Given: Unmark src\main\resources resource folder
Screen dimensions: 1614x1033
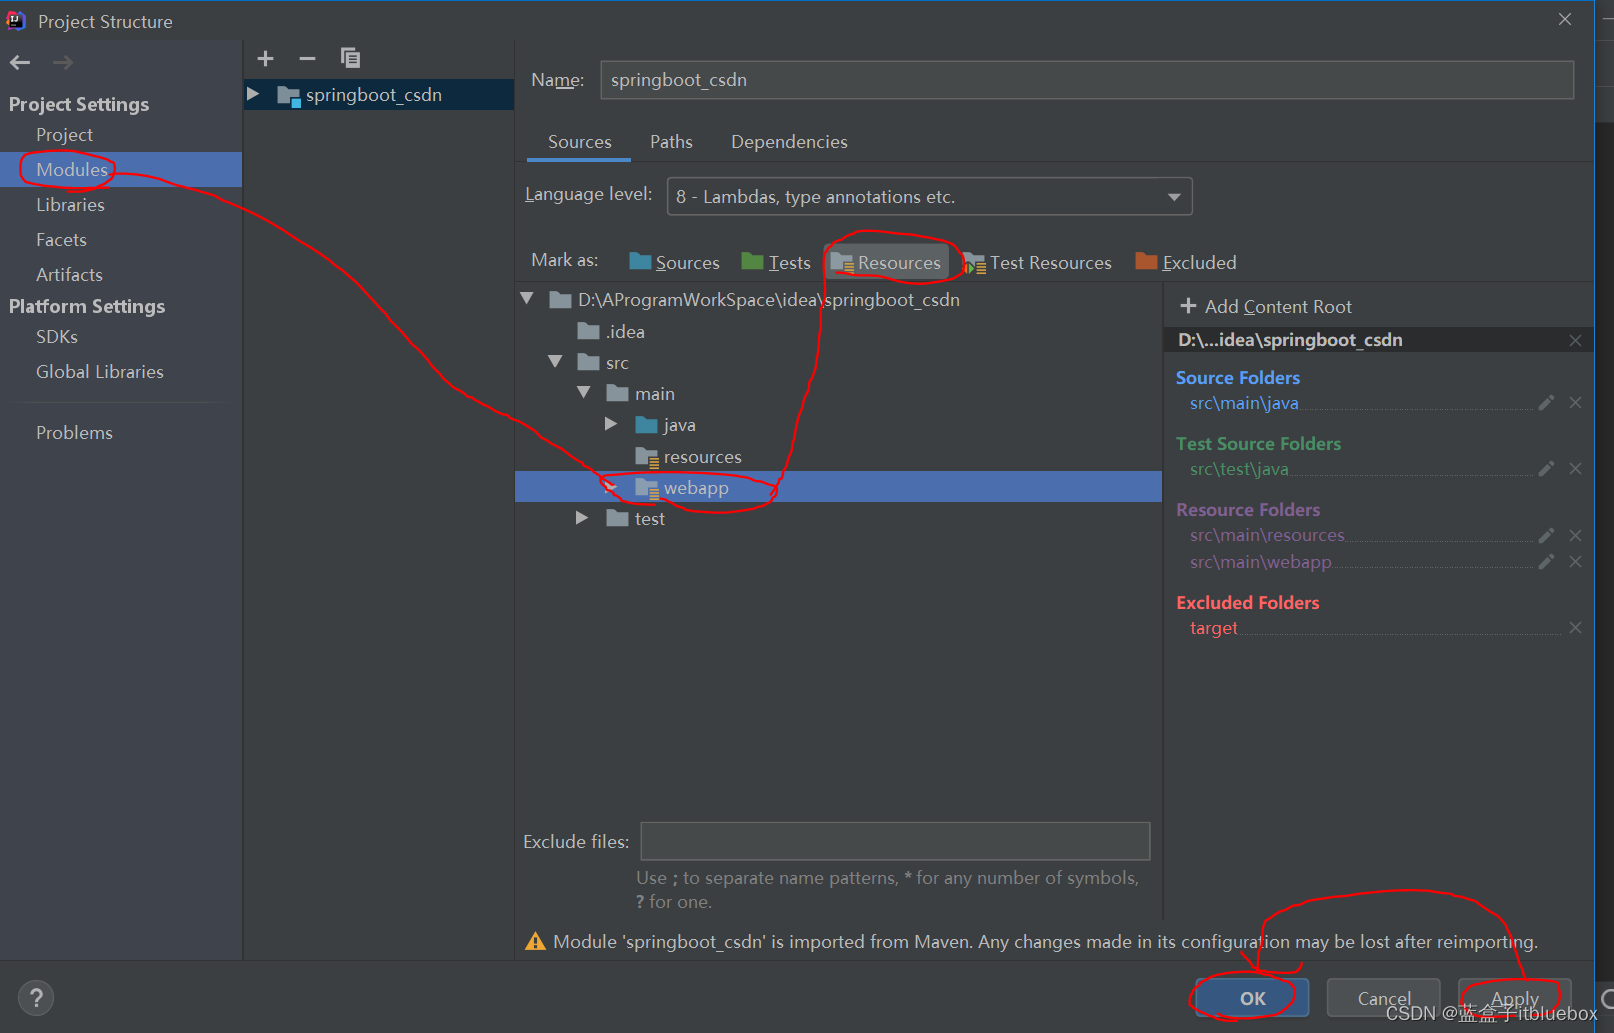Looking at the screenshot, I should pyautogui.click(x=1575, y=535).
